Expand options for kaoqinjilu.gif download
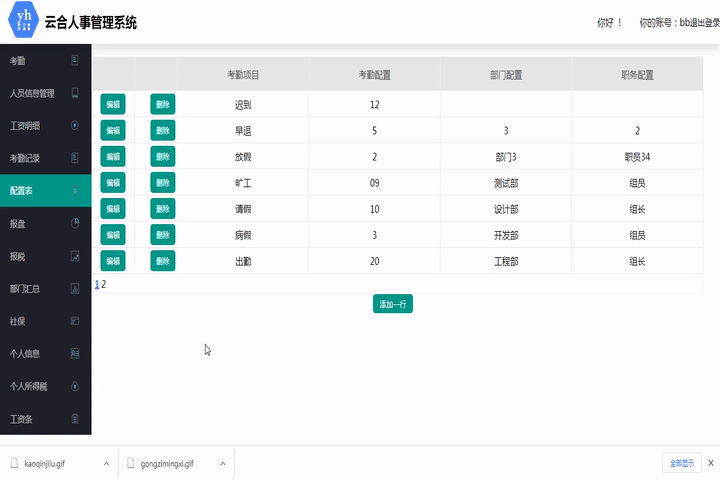 (x=106, y=464)
